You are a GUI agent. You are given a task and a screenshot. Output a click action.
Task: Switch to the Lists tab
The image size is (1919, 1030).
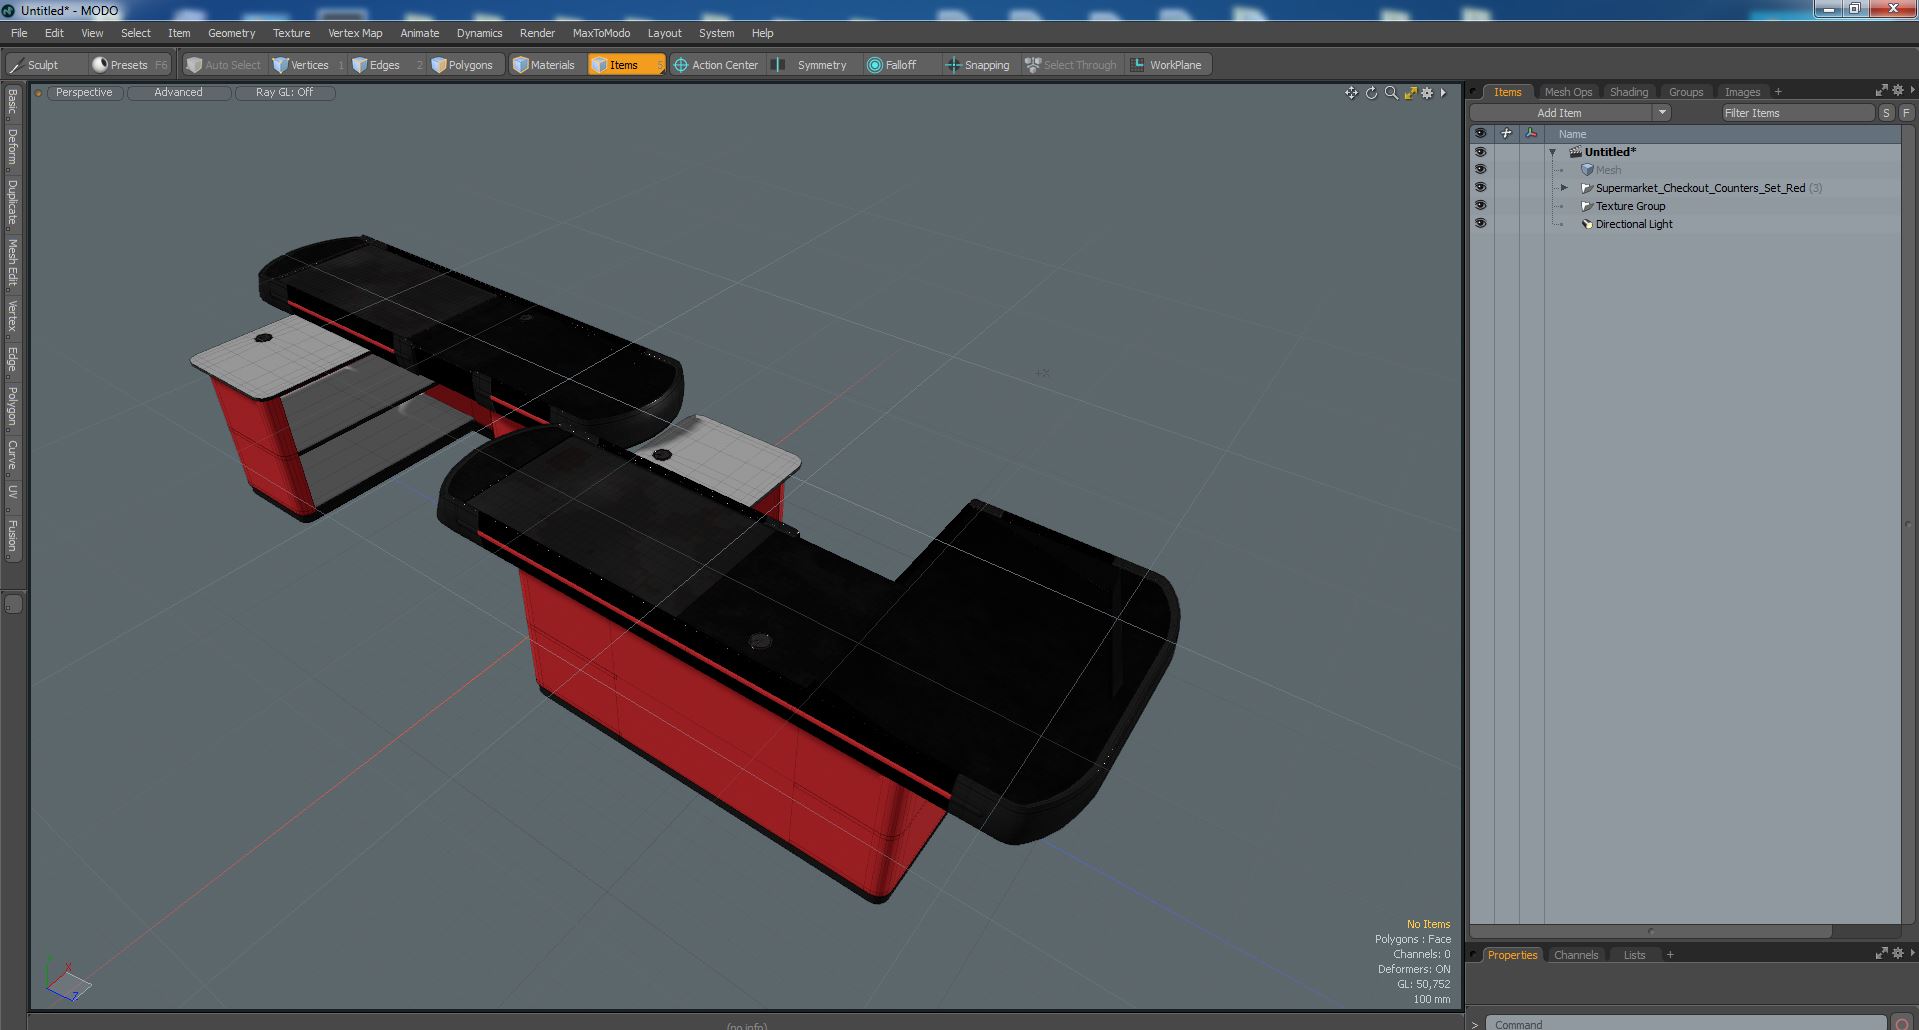click(1634, 955)
